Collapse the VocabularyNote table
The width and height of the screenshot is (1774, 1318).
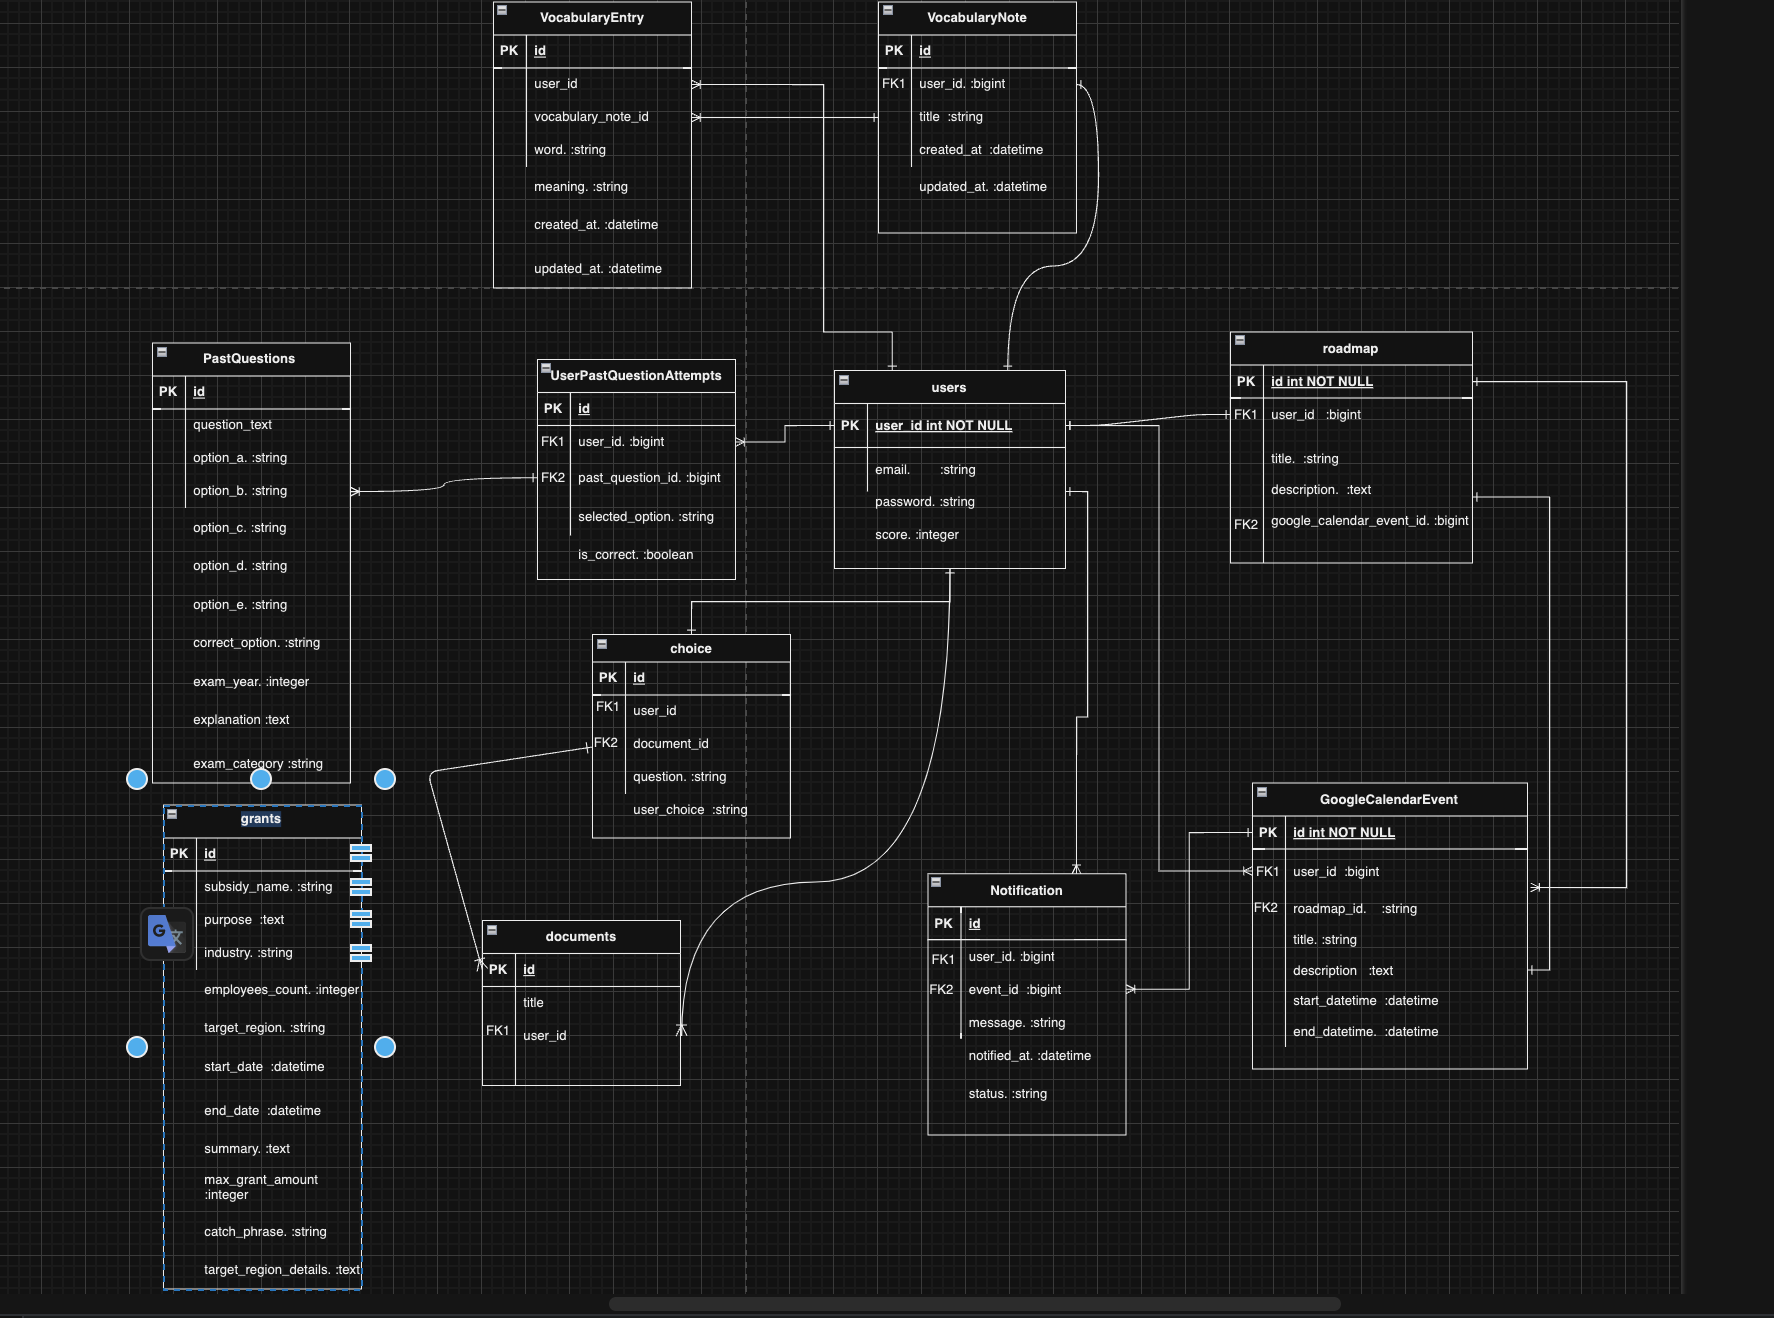coord(887,10)
